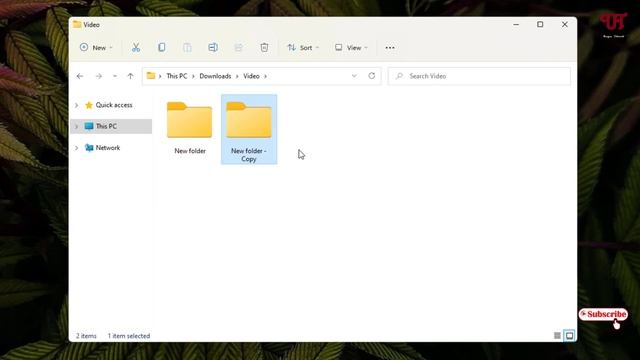The image size is (640, 360).
Task: Click the Video folder icon in title bar
Action: click(x=77, y=24)
